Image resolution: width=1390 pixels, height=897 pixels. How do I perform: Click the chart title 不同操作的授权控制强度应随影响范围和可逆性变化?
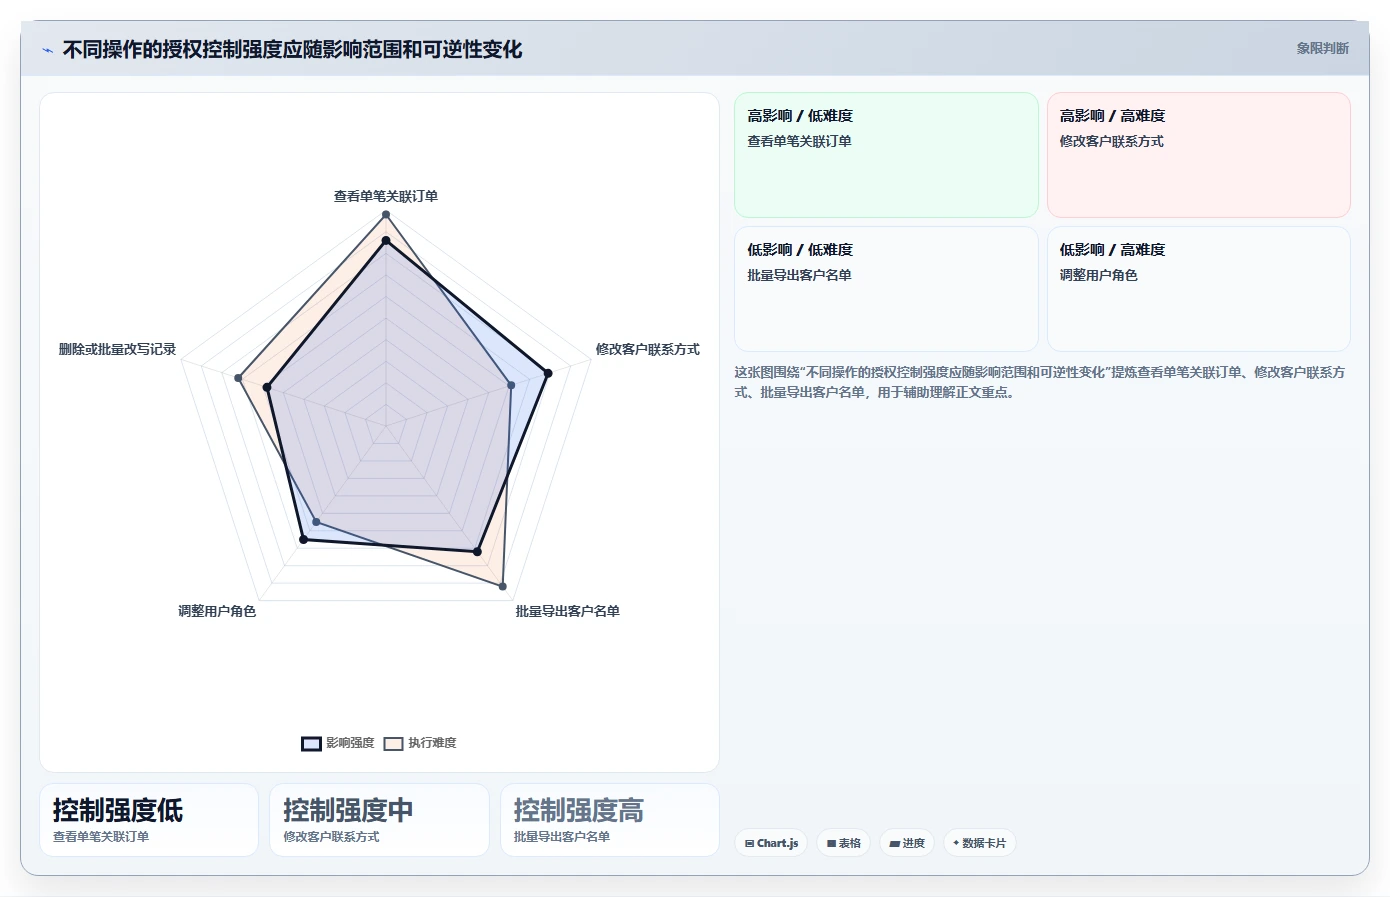(292, 49)
